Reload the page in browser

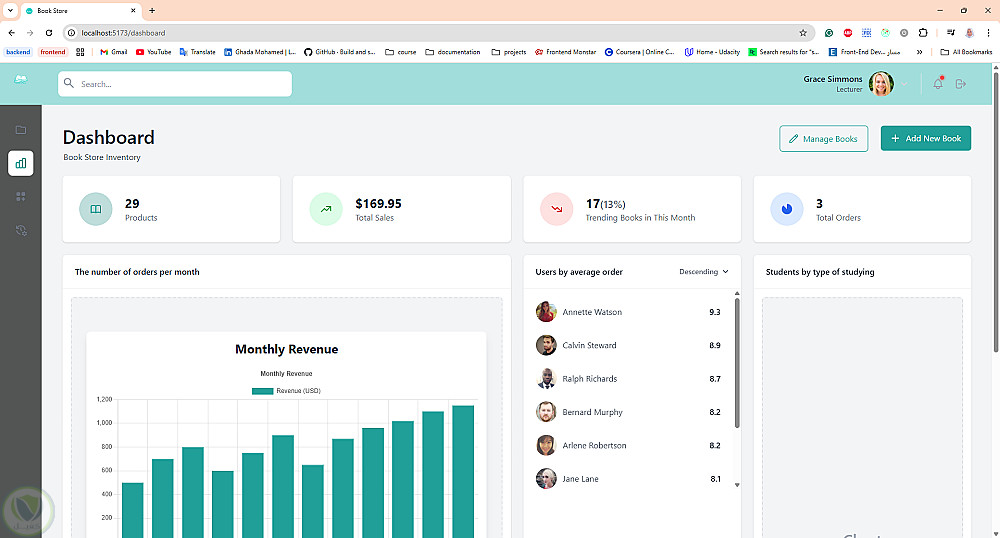48,33
